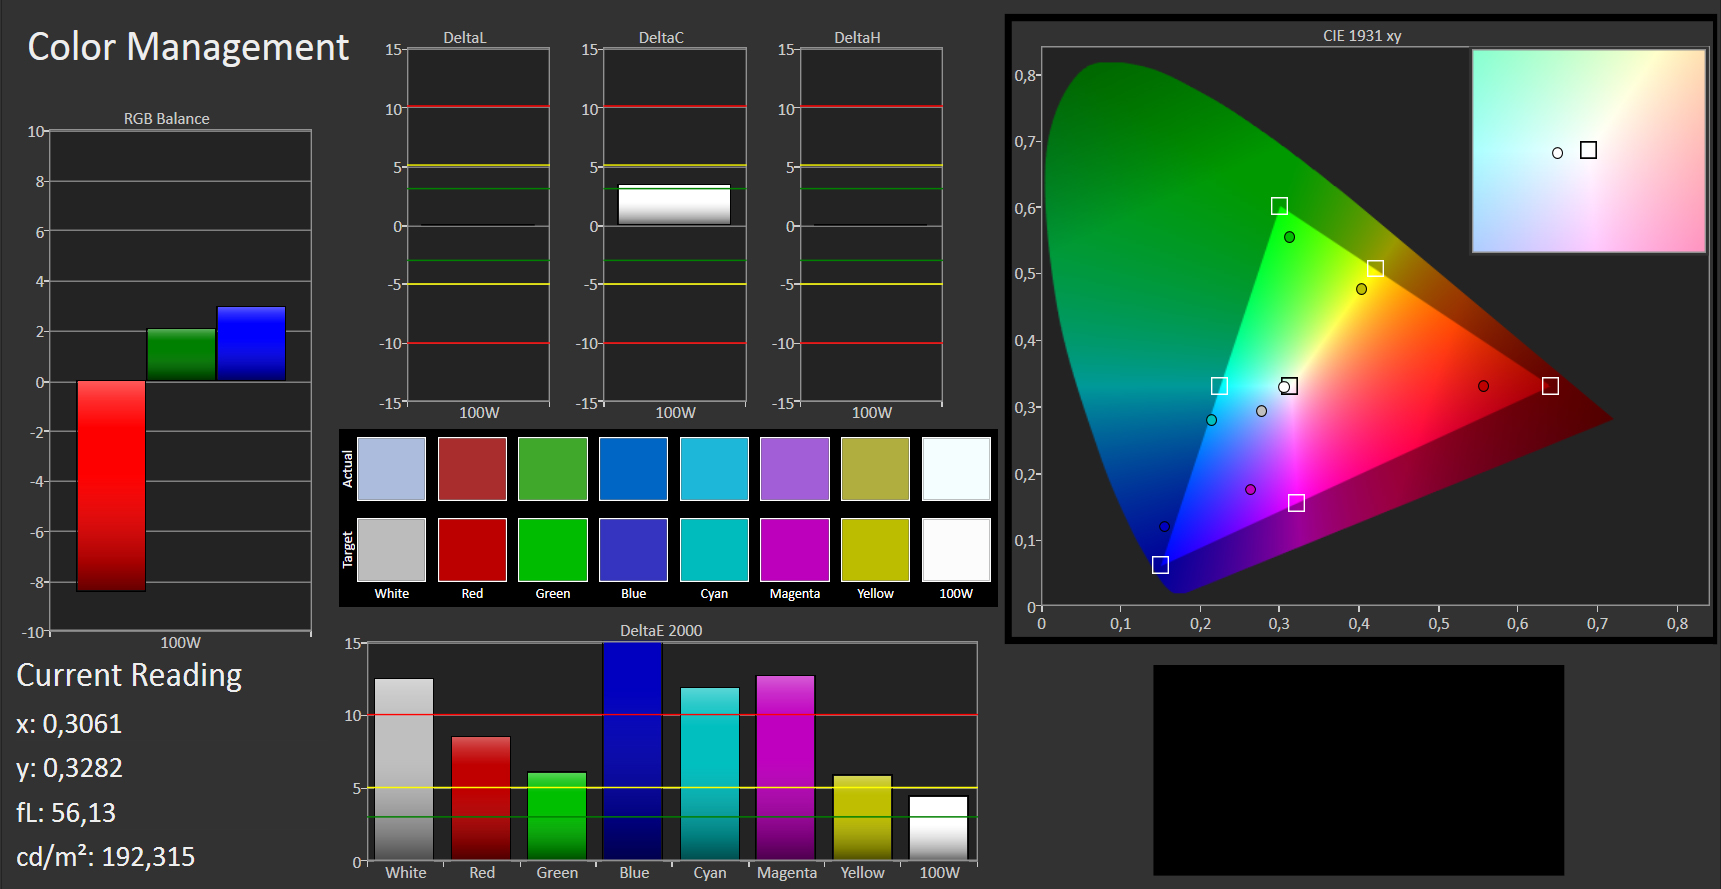Image resolution: width=1721 pixels, height=889 pixels.
Task: Click the Actual Green color swatch
Action: tap(553, 469)
